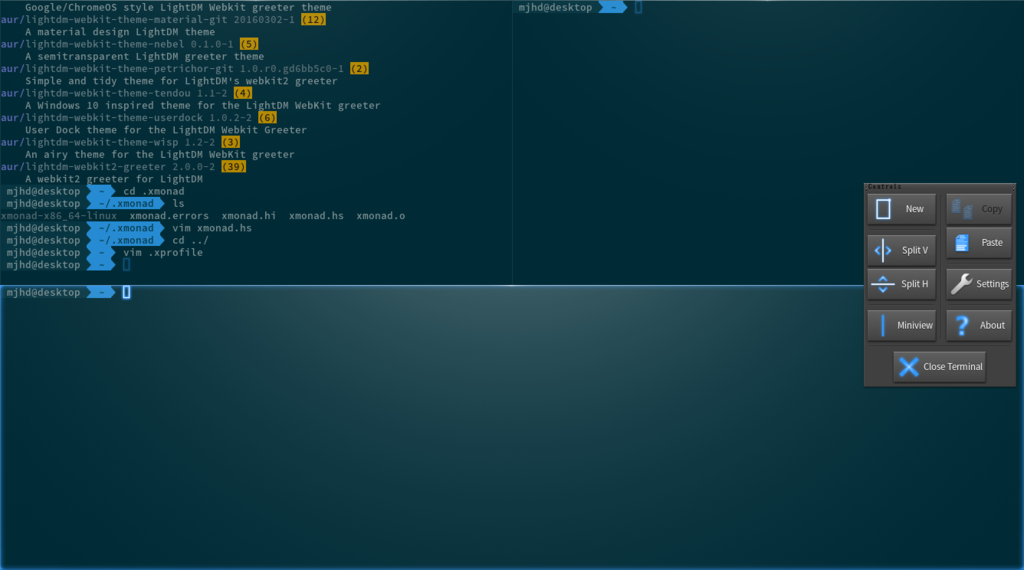Viewport: 1024px width, 570px height.
Task: Click the yellow (39) vote badge
Action: (233, 166)
